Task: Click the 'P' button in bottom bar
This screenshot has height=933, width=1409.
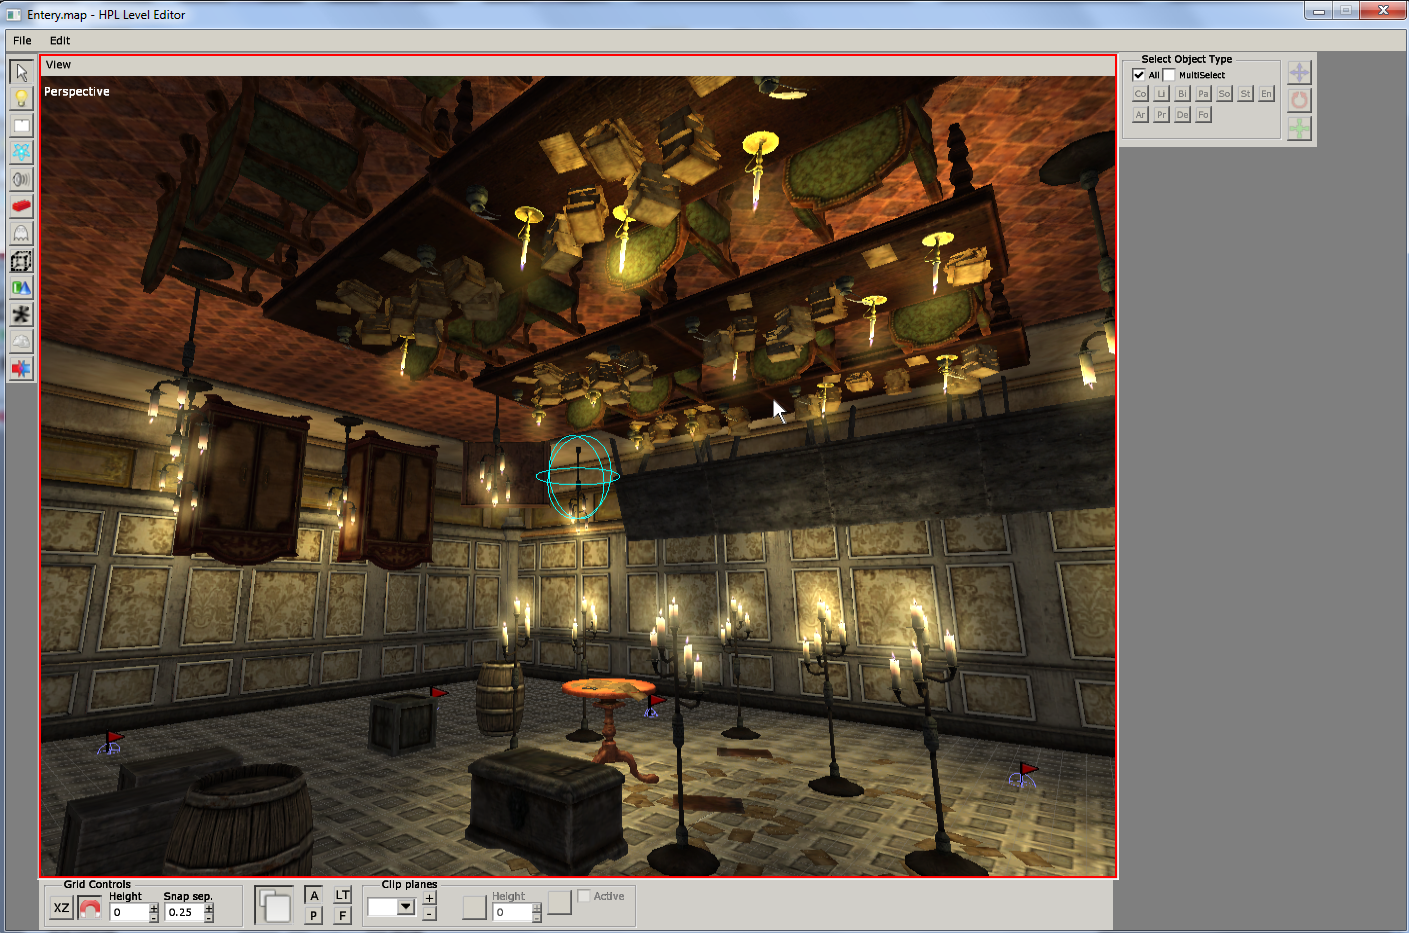Action: 314,915
